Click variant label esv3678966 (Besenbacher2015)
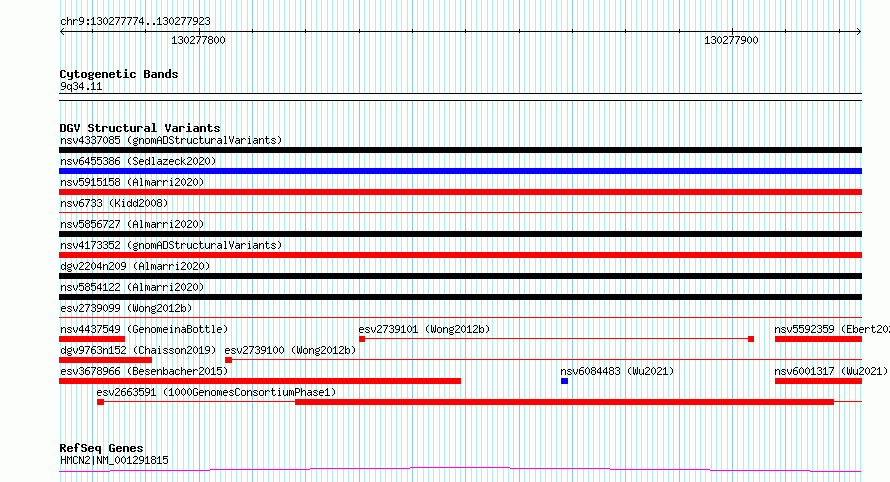This screenshot has height=482, width=890. point(144,371)
